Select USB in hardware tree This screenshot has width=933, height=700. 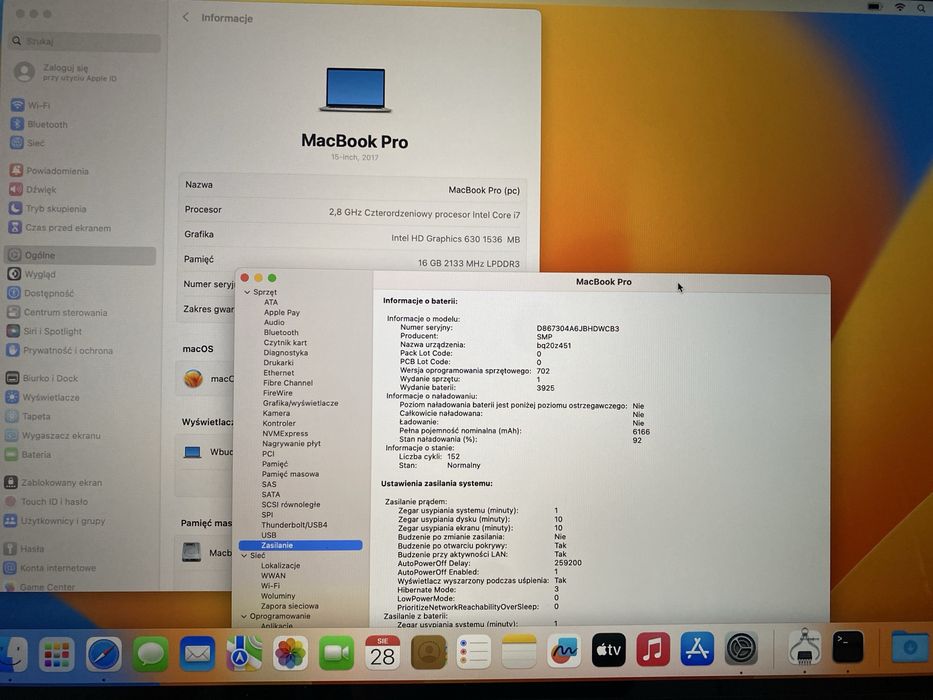pyautogui.click(x=268, y=535)
